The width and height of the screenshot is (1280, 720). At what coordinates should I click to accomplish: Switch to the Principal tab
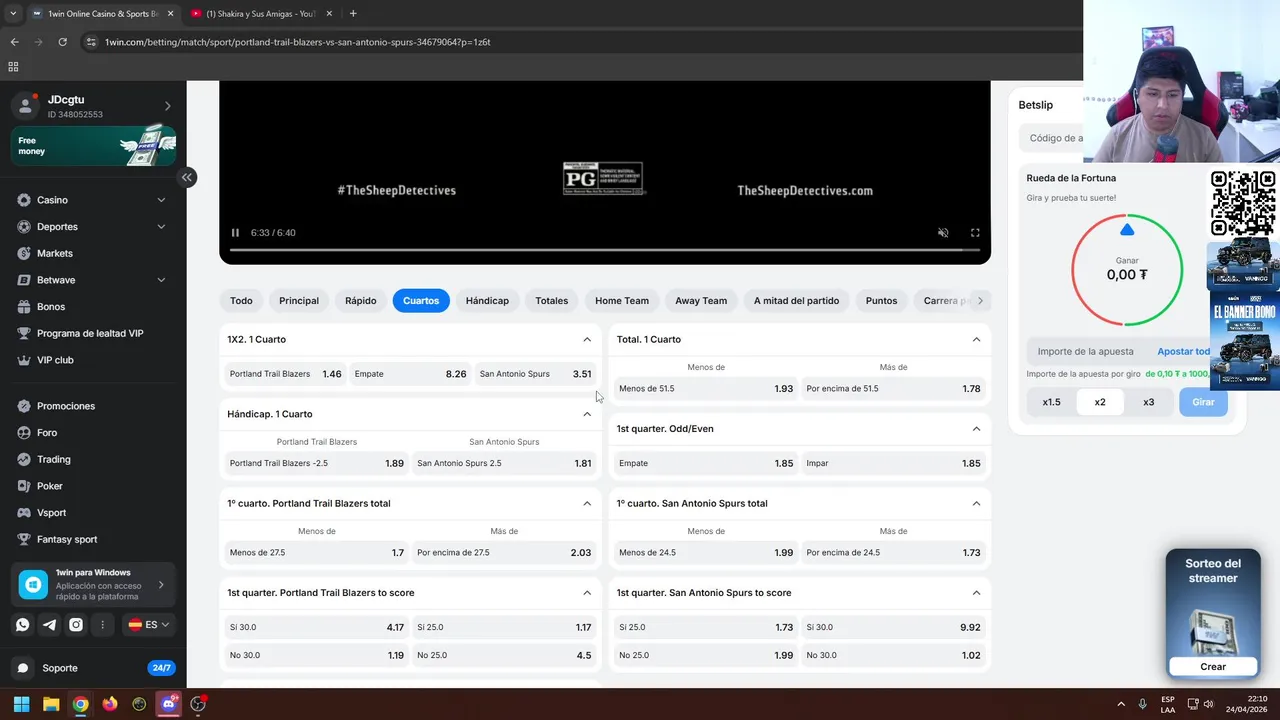pyautogui.click(x=299, y=301)
